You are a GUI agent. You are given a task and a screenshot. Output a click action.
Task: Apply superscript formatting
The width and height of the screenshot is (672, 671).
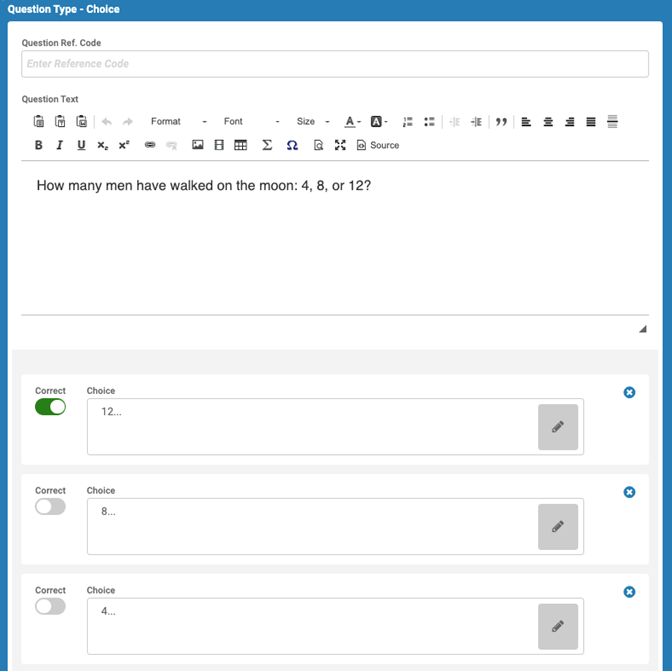(x=124, y=145)
